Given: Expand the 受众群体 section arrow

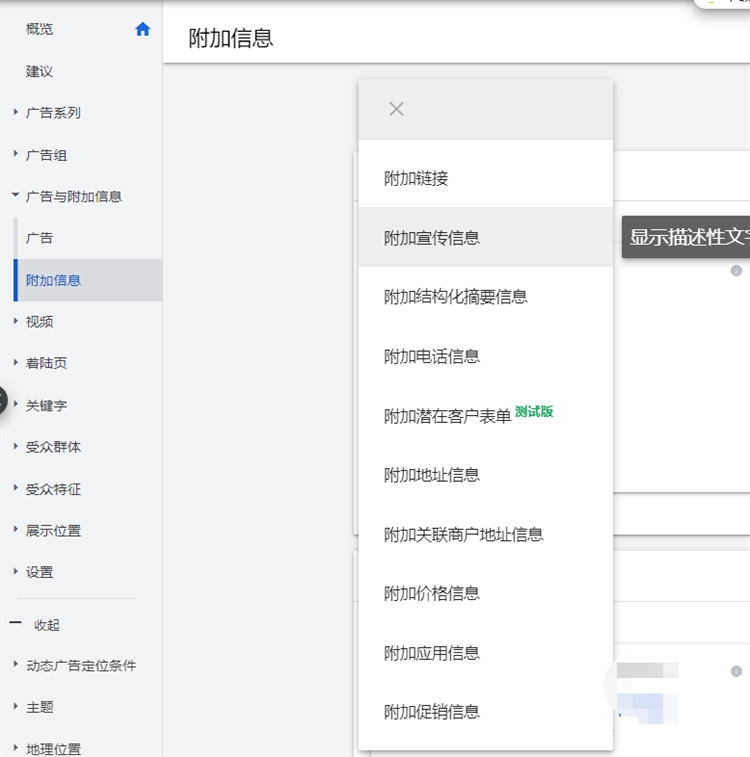Looking at the screenshot, I should point(15,446).
